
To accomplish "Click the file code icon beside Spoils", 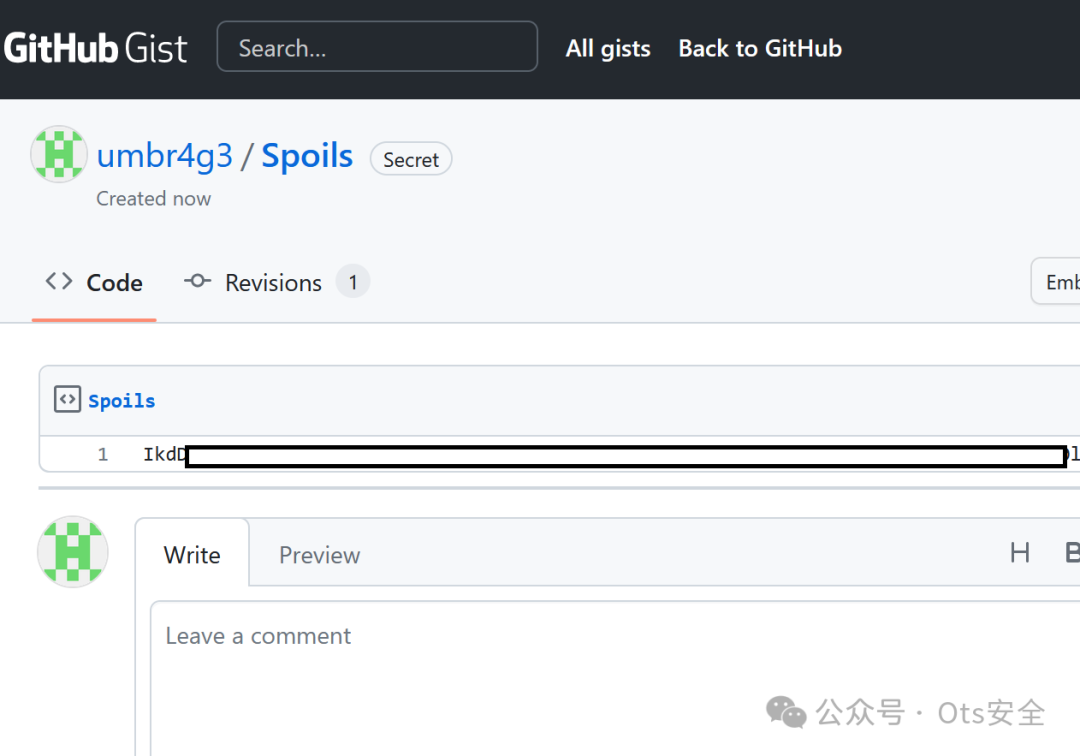I will click(x=68, y=399).
